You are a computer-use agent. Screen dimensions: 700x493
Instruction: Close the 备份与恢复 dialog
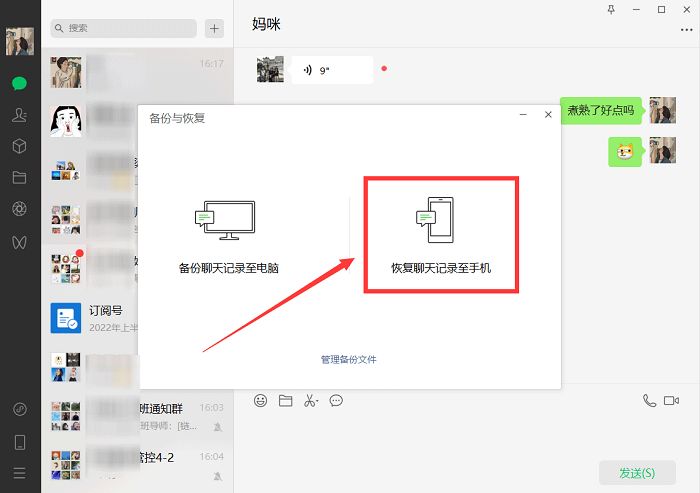coord(548,115)
